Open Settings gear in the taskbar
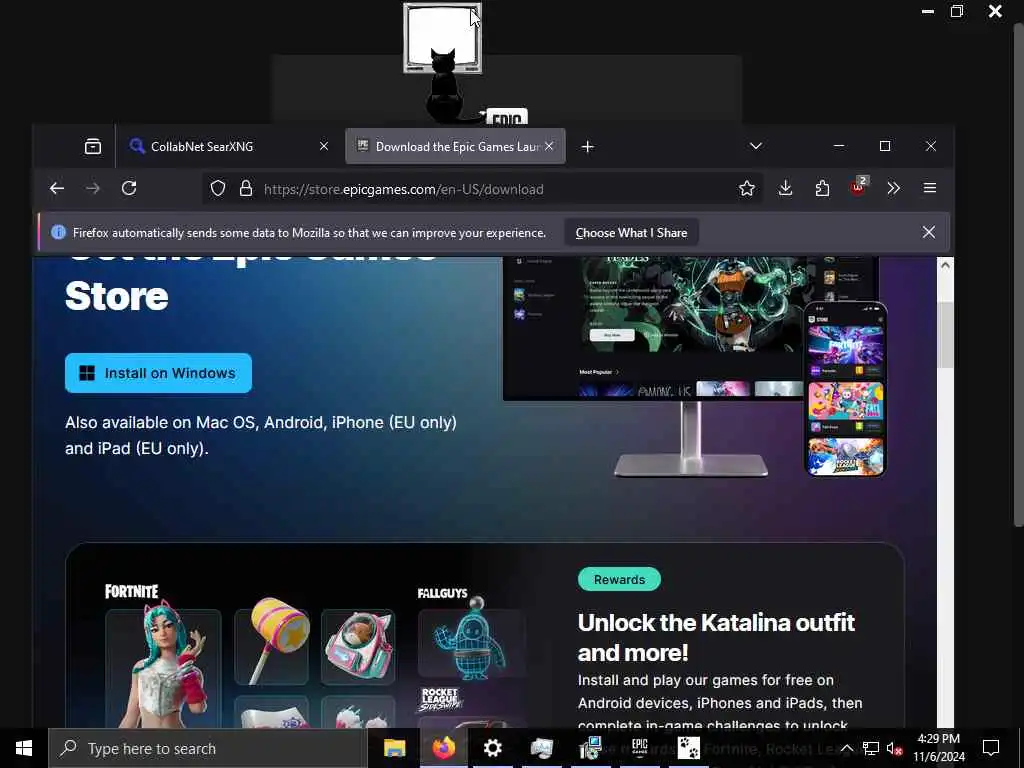 493,748
